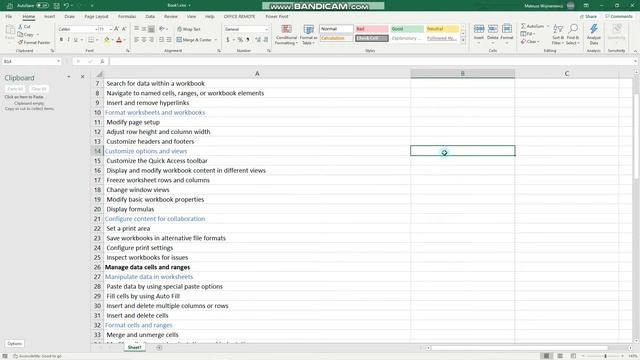This screenshot has width=640, height=360.
Task: Switch to the View tab
Action: point(191,16)
